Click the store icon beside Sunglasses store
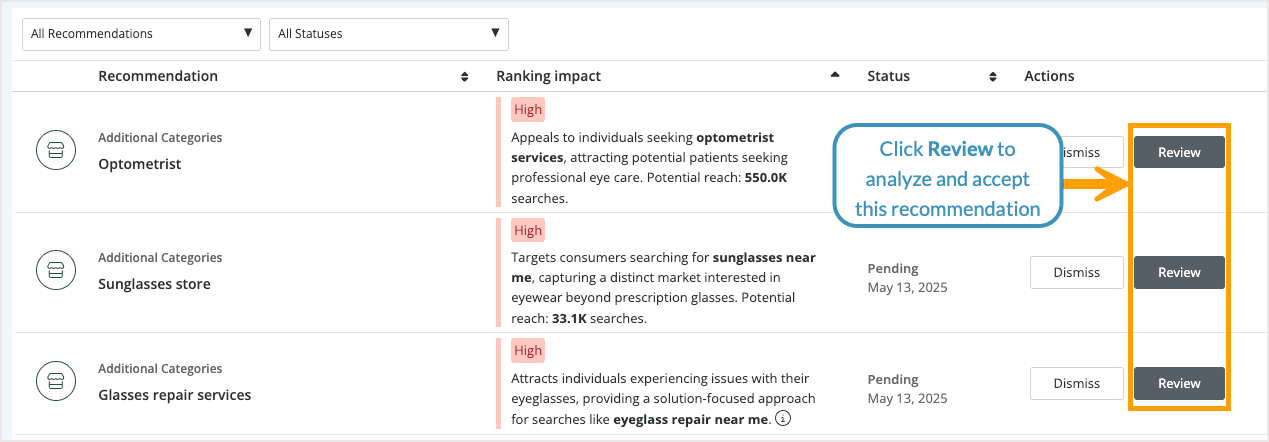The width and height of the screenshot is (1269, 442). 56,272
